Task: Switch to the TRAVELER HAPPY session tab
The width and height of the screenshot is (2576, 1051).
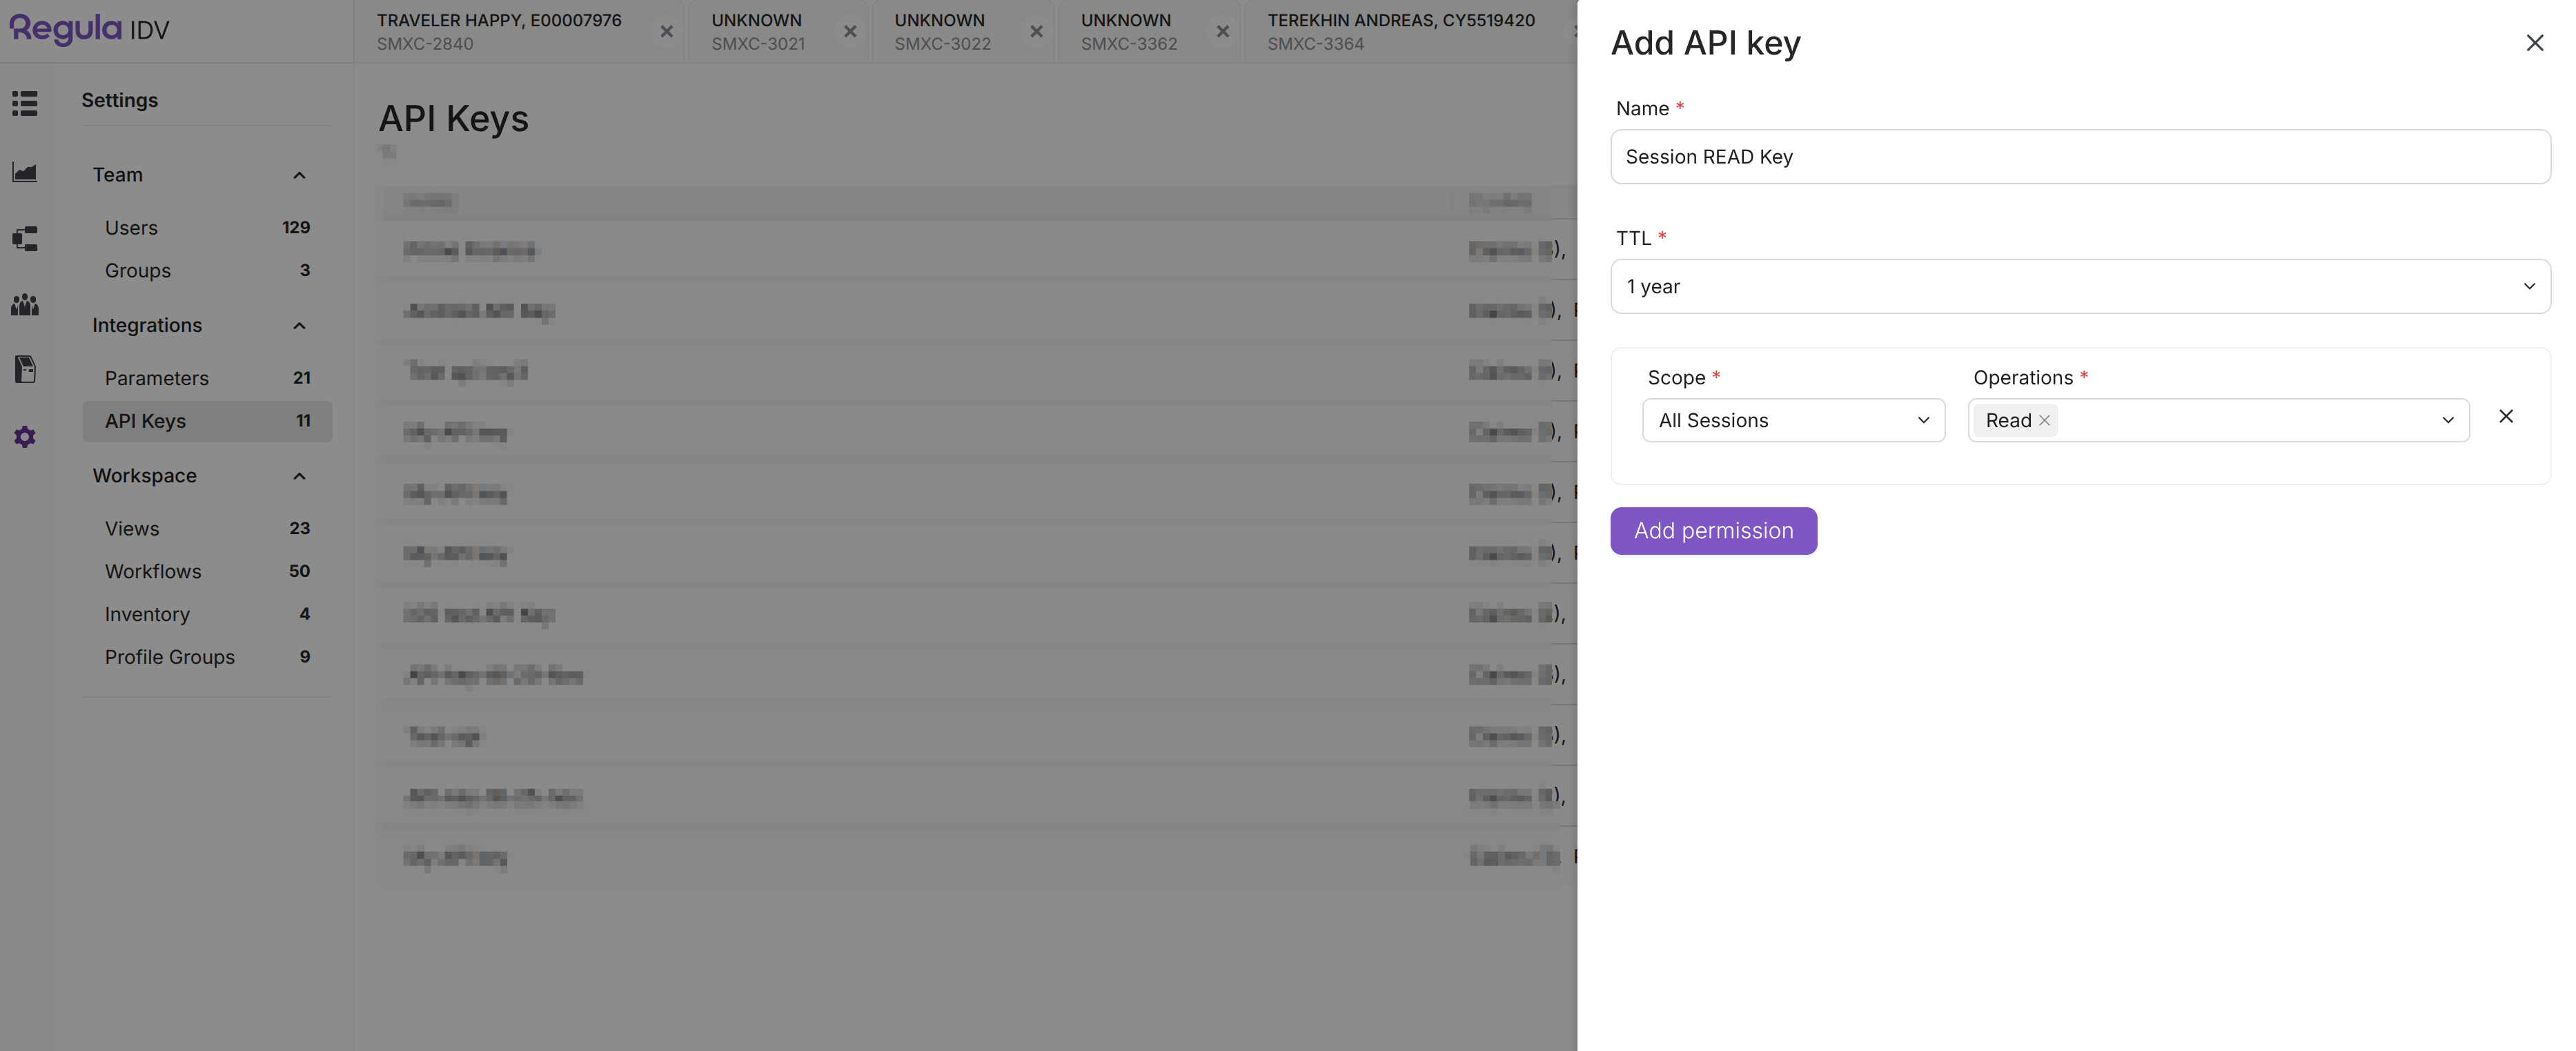Action: 500,31
